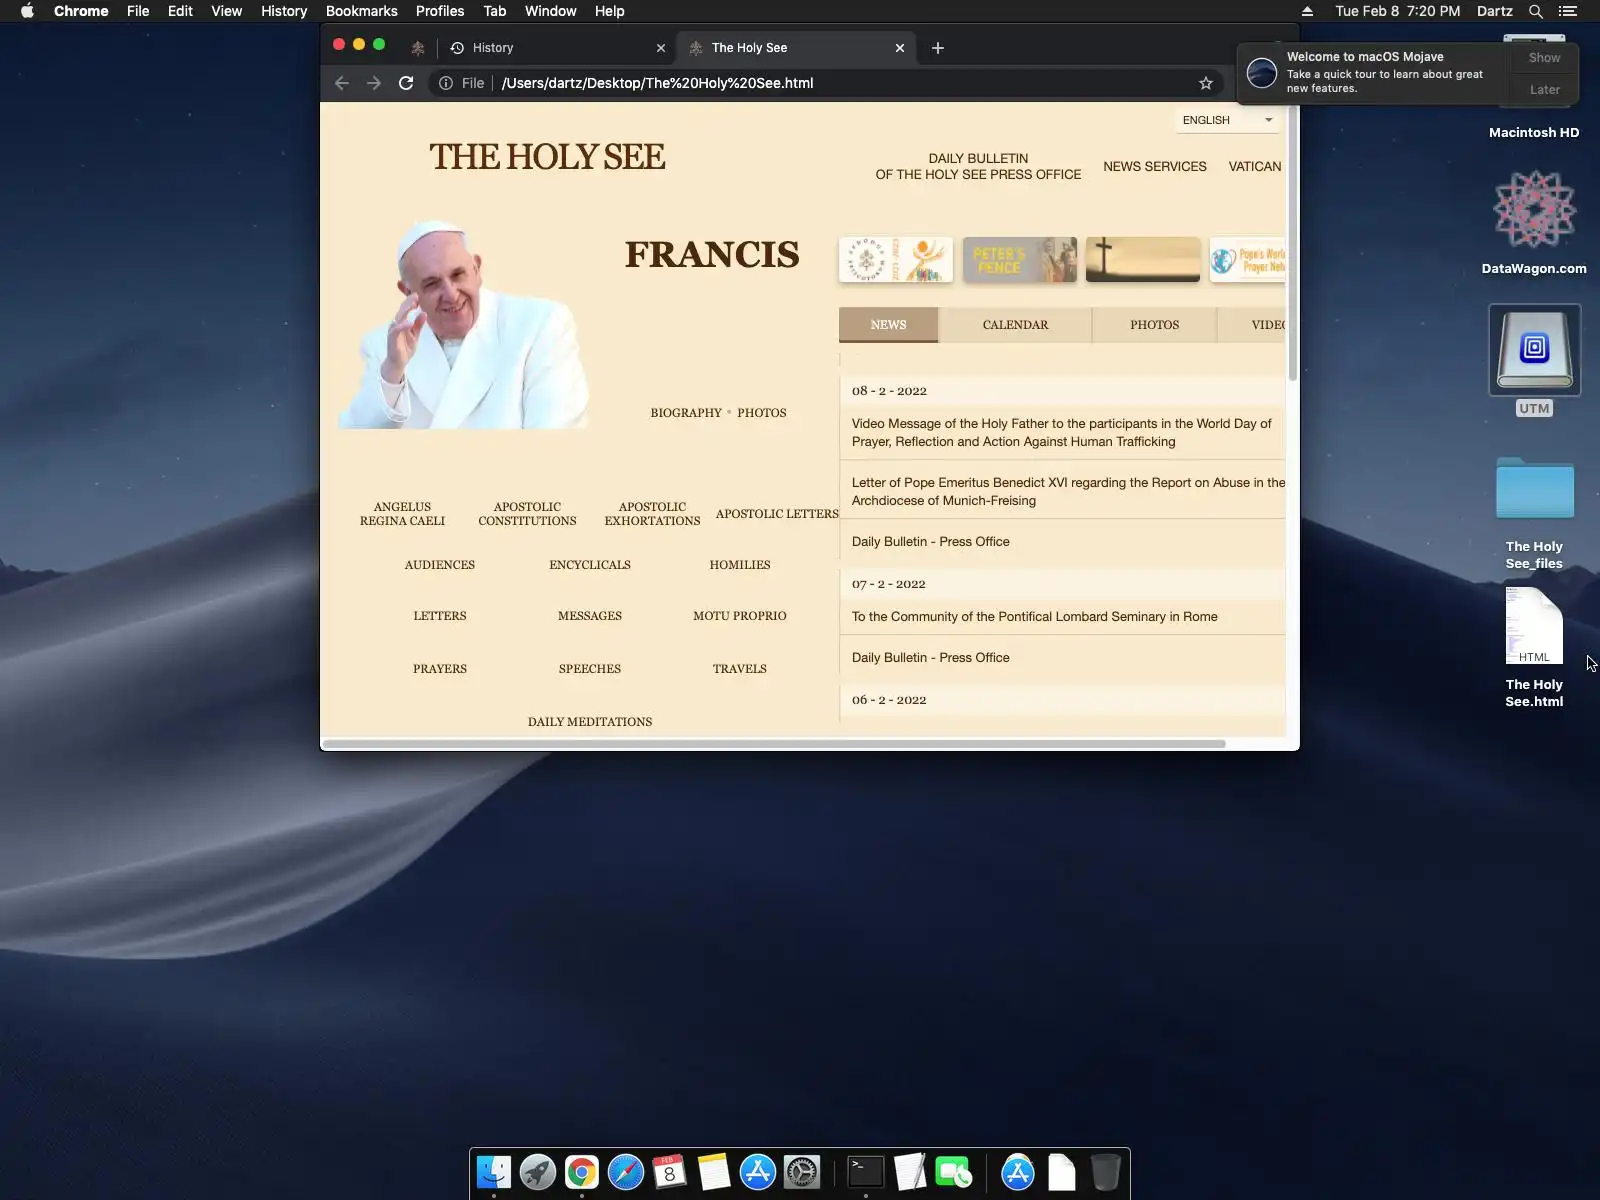The image size is (1600, 1200).
Task: Open the DAILY MEDITATIONS link
Action: tap(590, 722)
